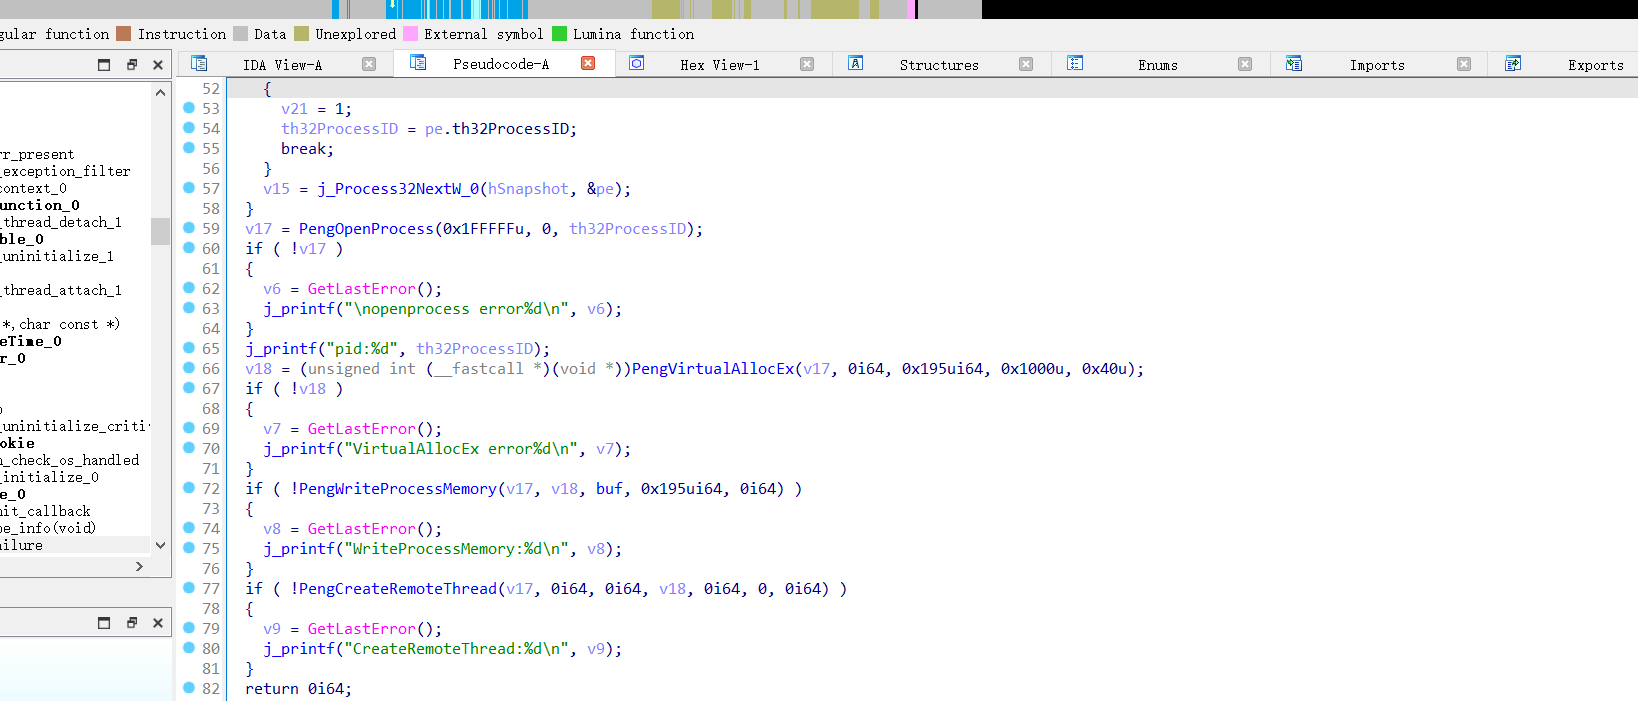
Task: Toggle breakpoint dot on line 66
Action: [x=189, y=368]
